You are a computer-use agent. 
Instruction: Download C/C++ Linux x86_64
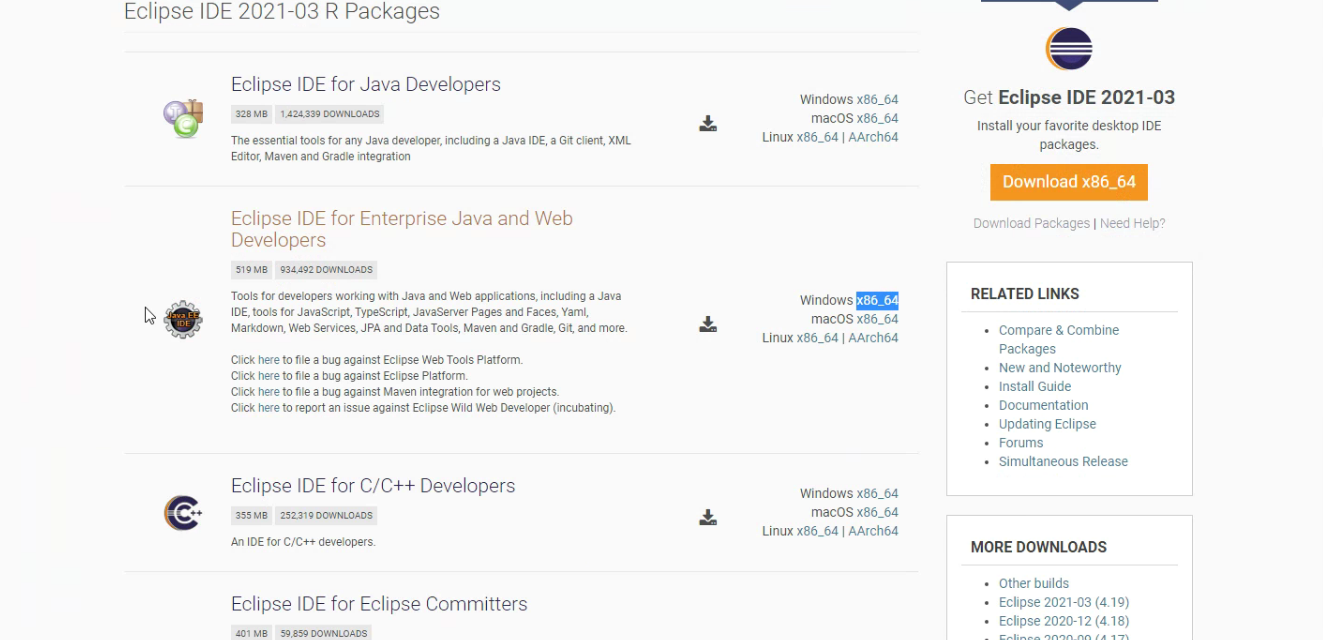coord(817,531)
